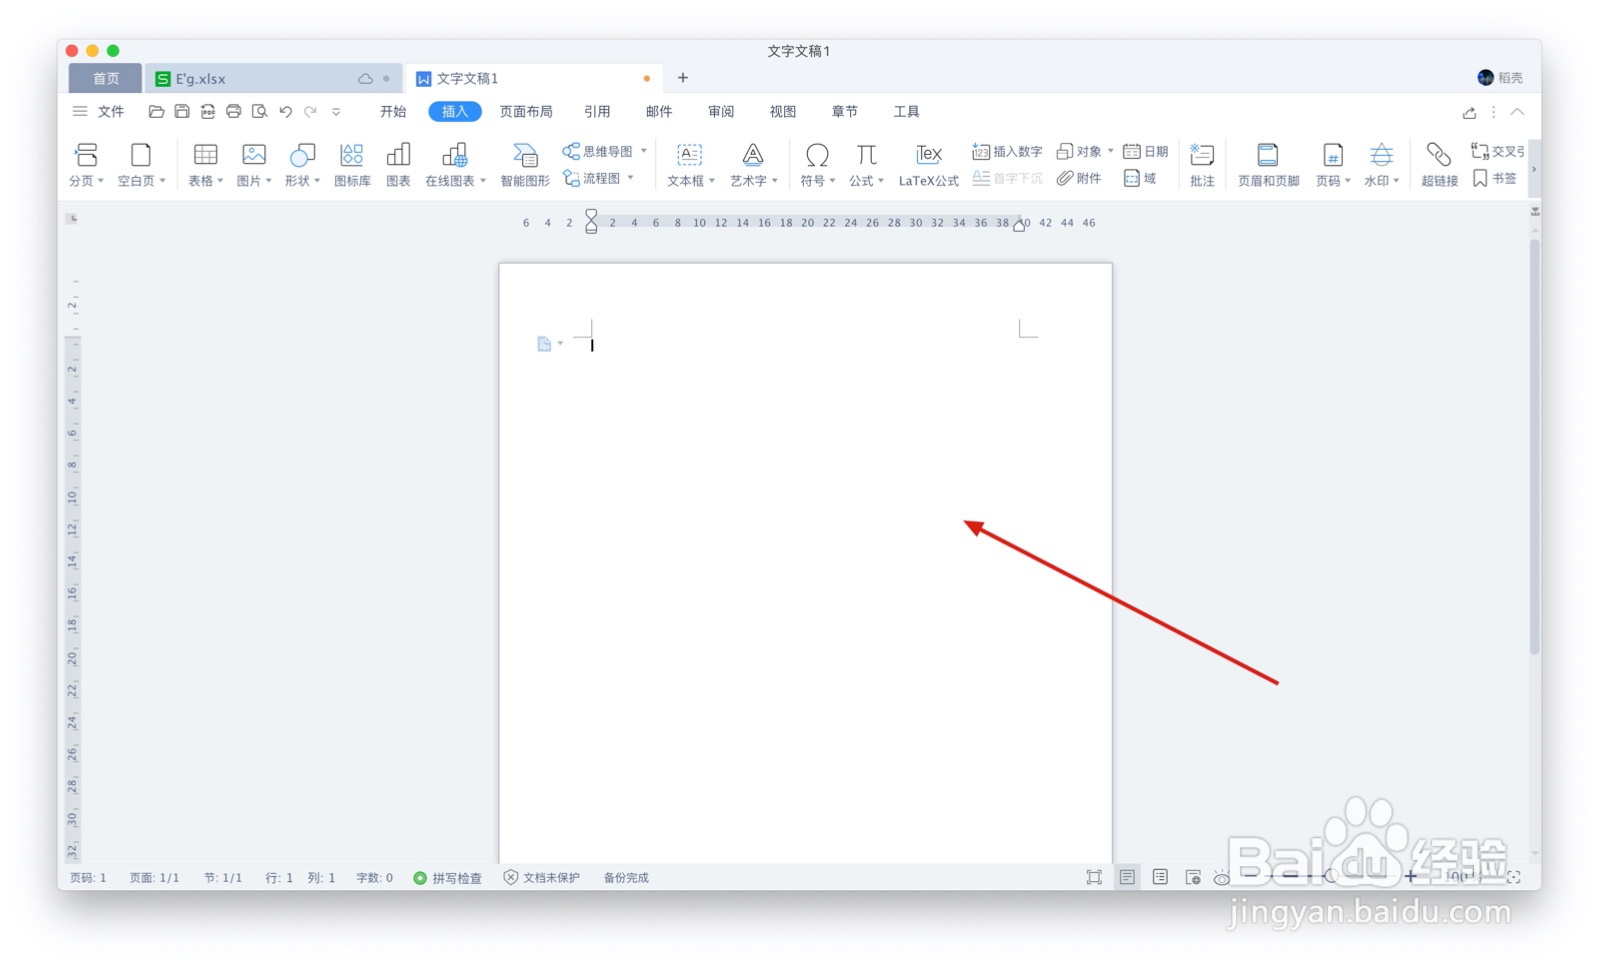Open the 审阅 ribbon tab
The width and height of the screenshot is (1599, 967).
721,111
